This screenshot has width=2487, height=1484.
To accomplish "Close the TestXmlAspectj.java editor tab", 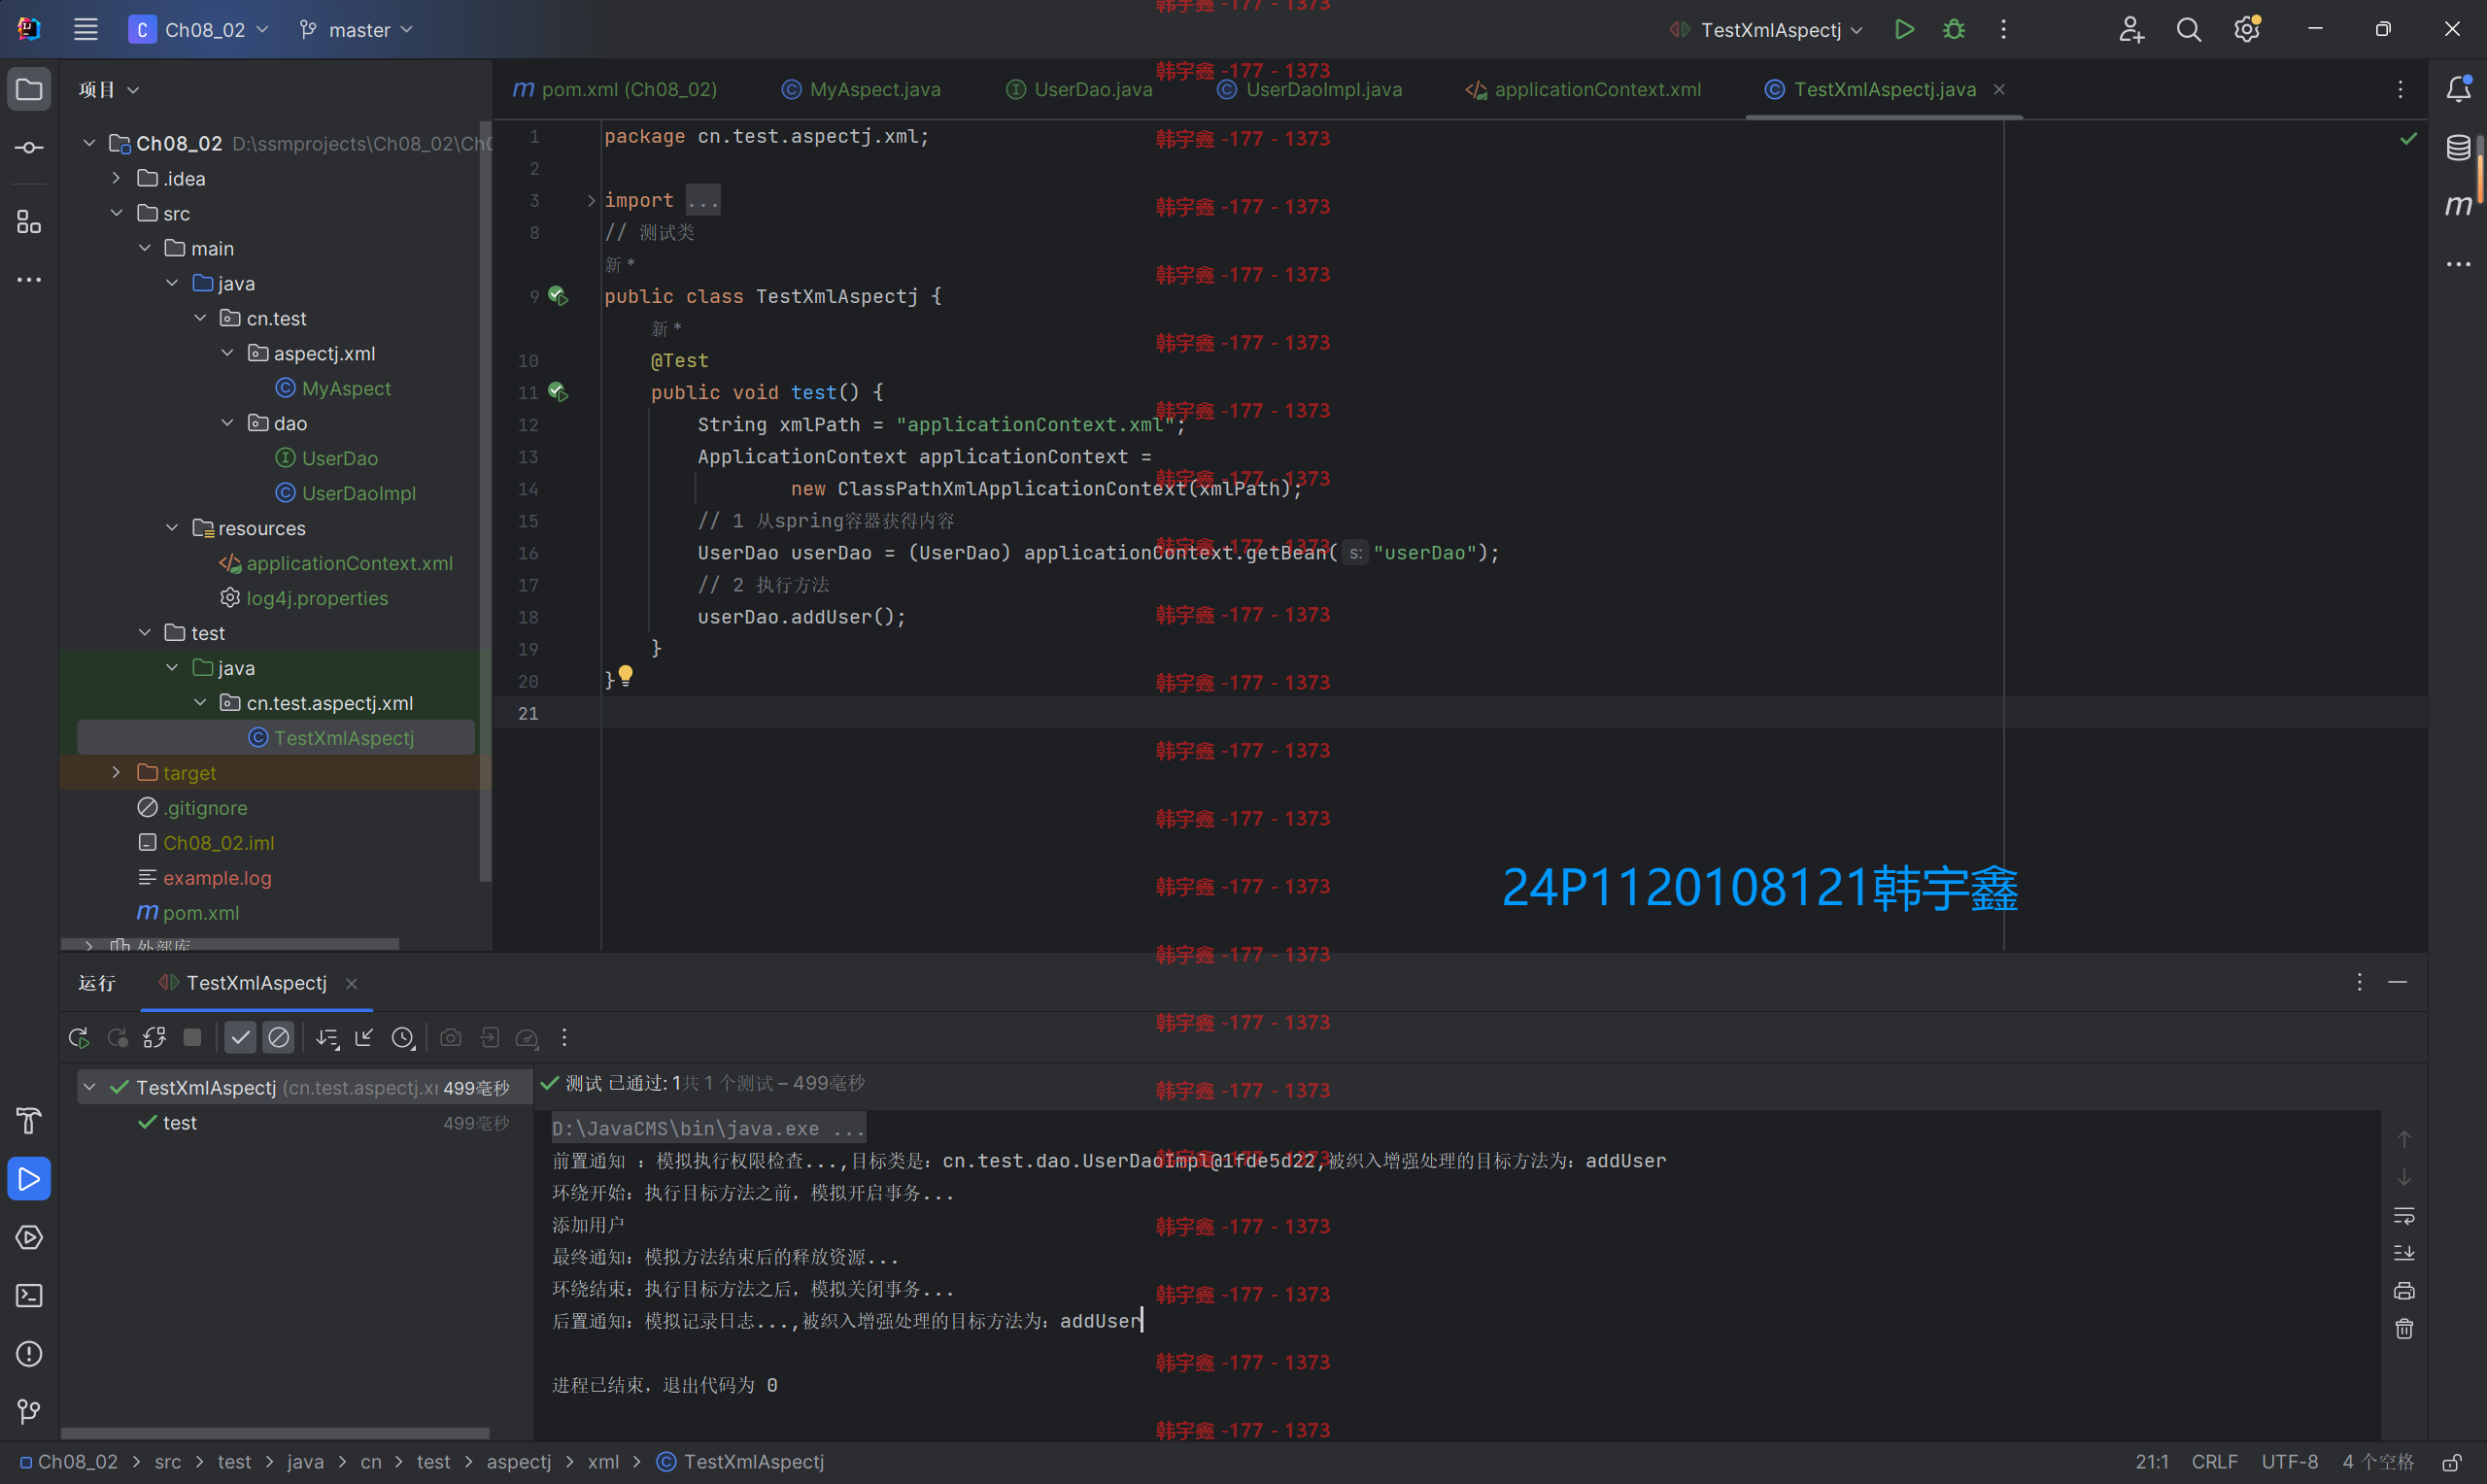I will (1999, 89).
